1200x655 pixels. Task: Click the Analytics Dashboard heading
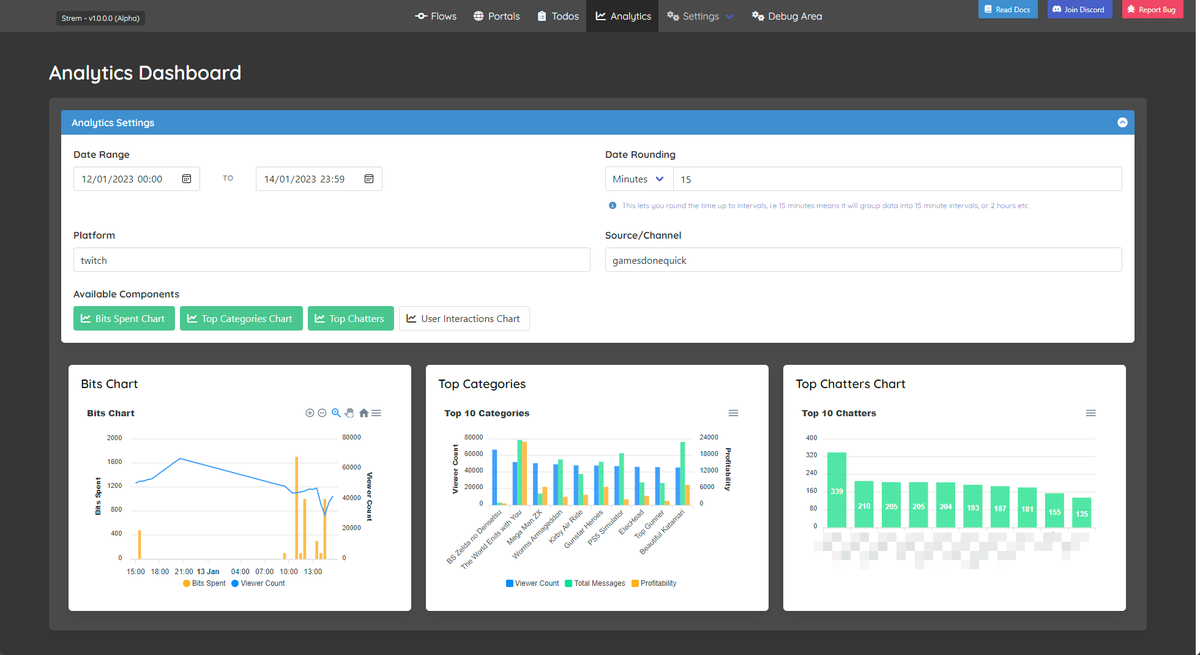click(145, 73)
